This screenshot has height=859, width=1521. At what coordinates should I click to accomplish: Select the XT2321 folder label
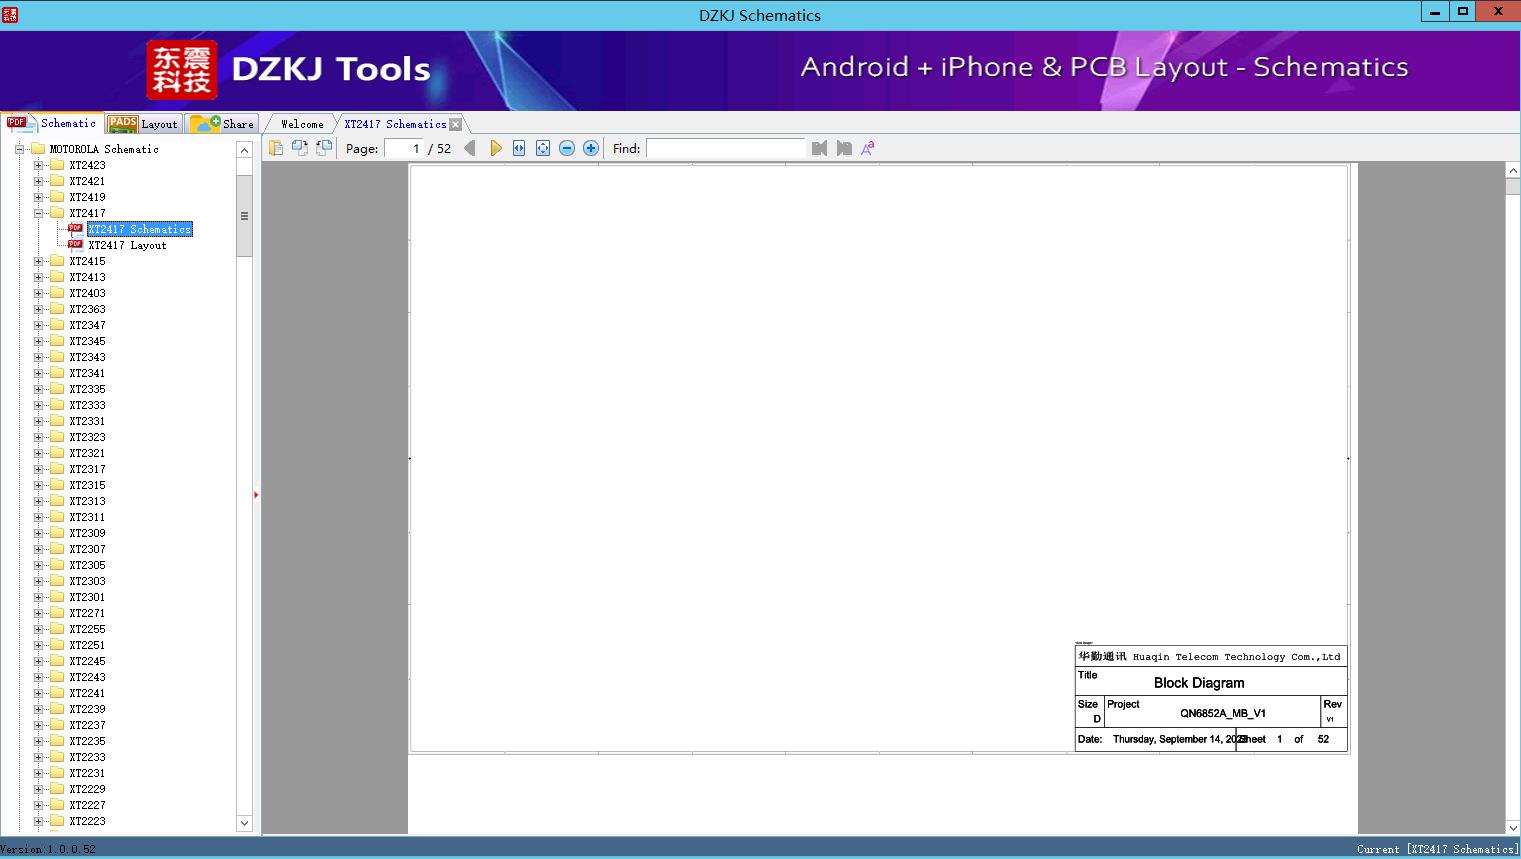click(87, 453)
